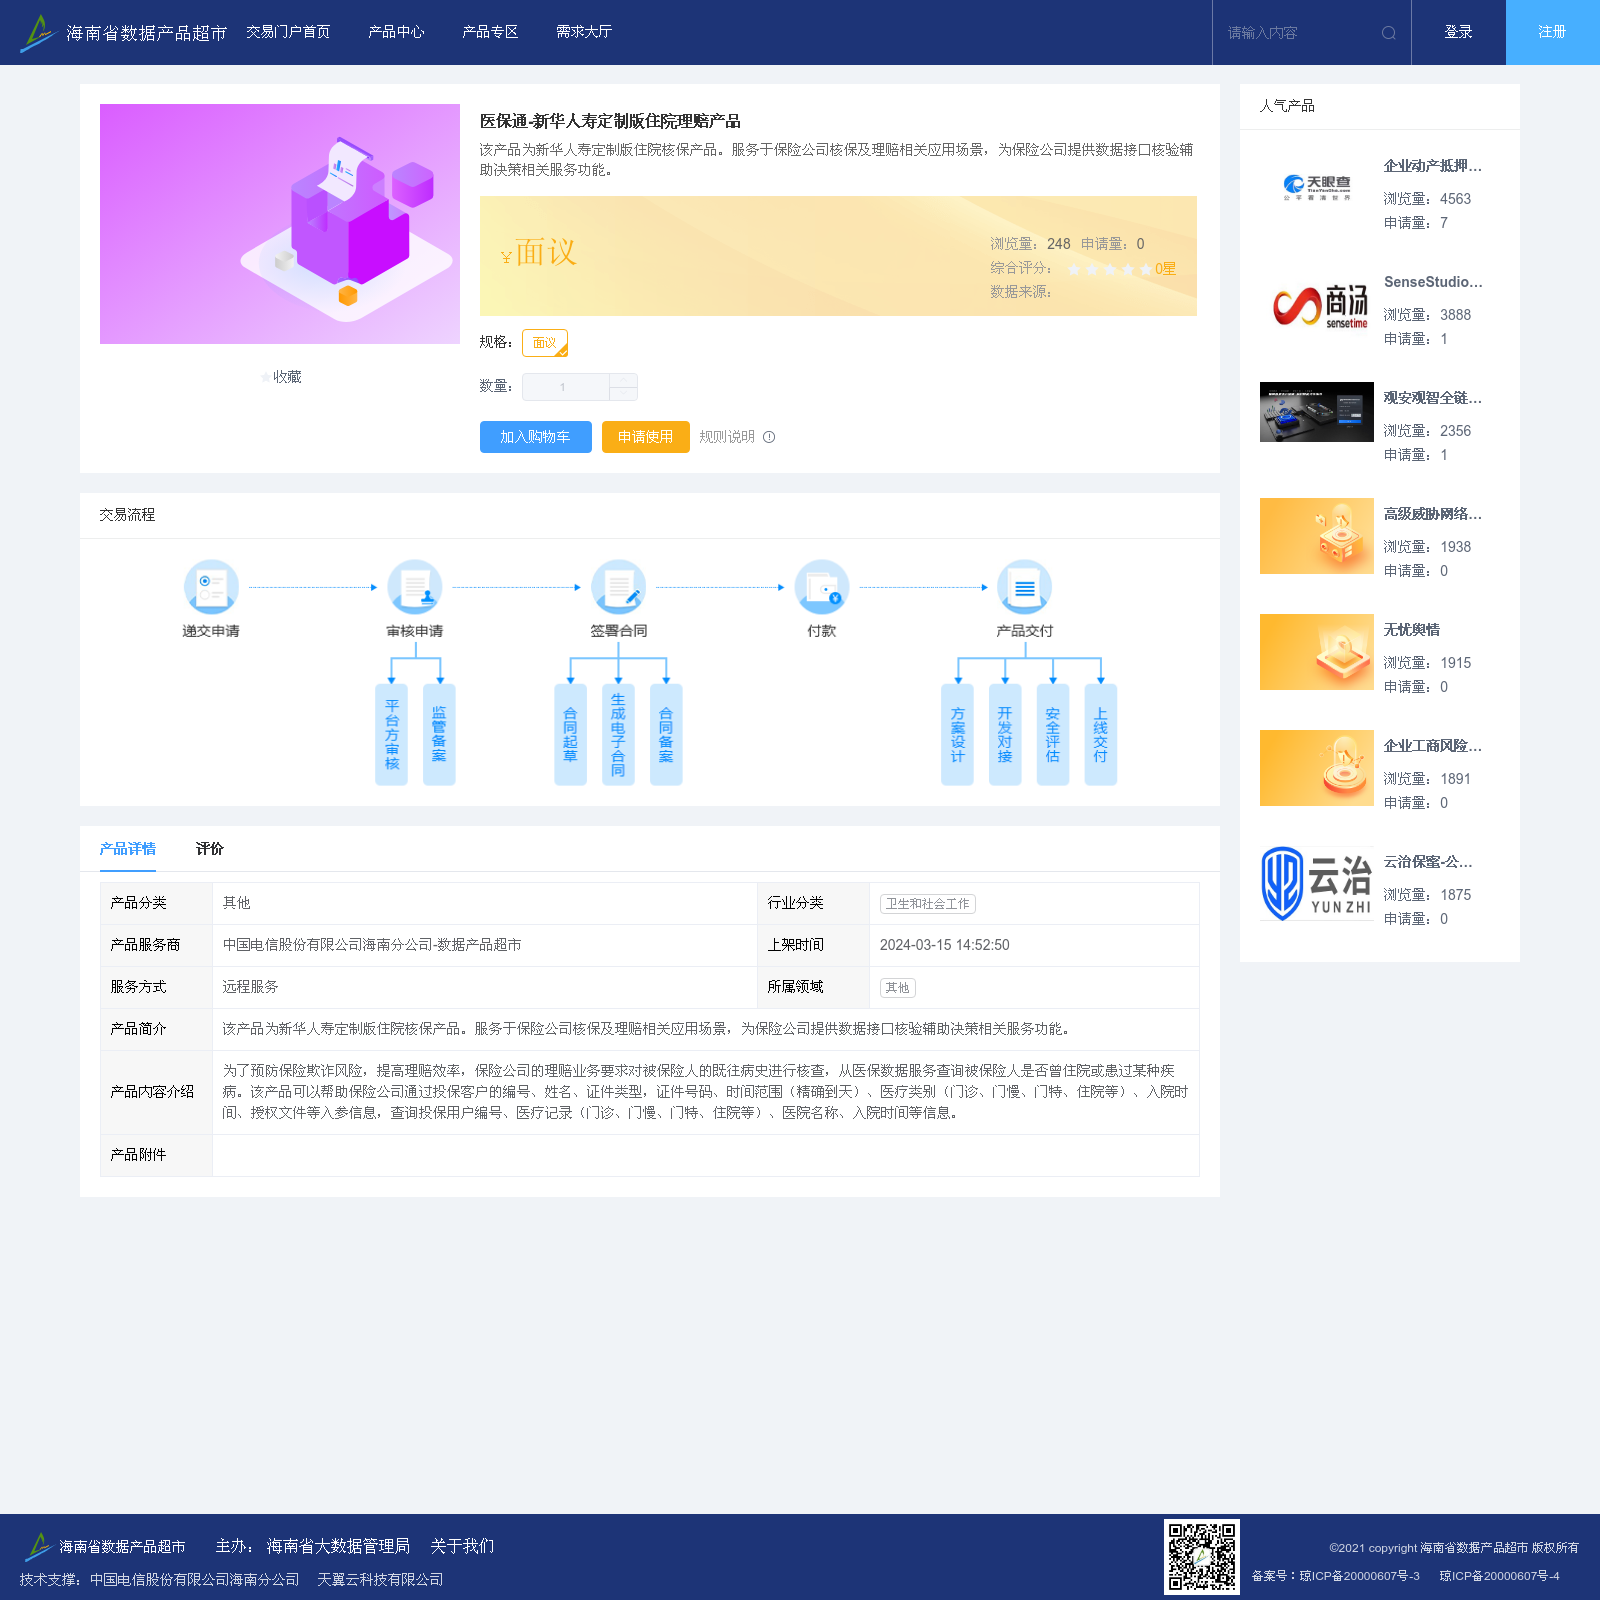Increase quantity with the stepper up arrow
This screenshot has height=1600, width=1600.
623,381
